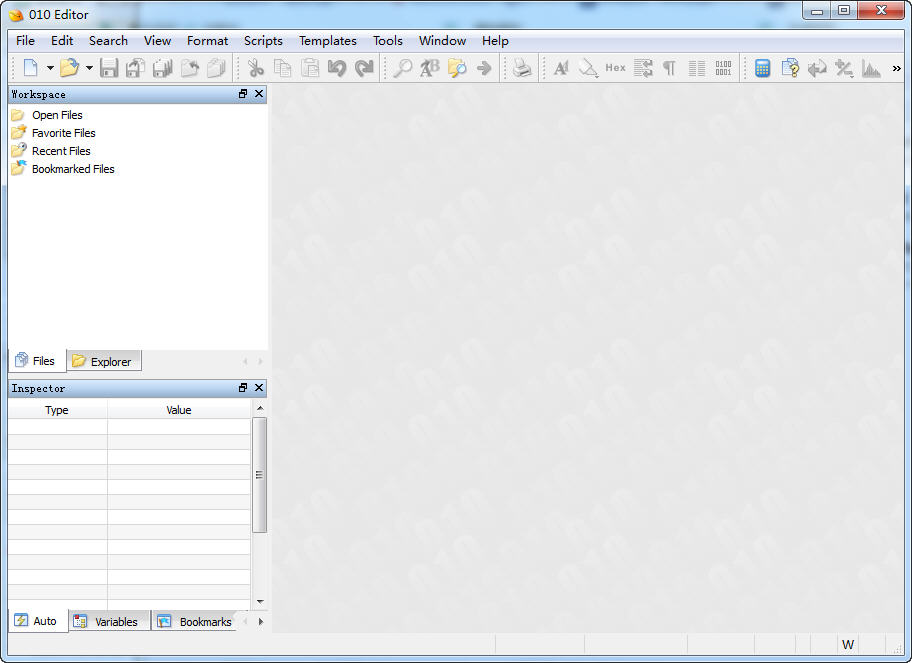Viewport: 912px width, 663px height.
Task: Click the Histogram chart icon
Action: point(871,68)
